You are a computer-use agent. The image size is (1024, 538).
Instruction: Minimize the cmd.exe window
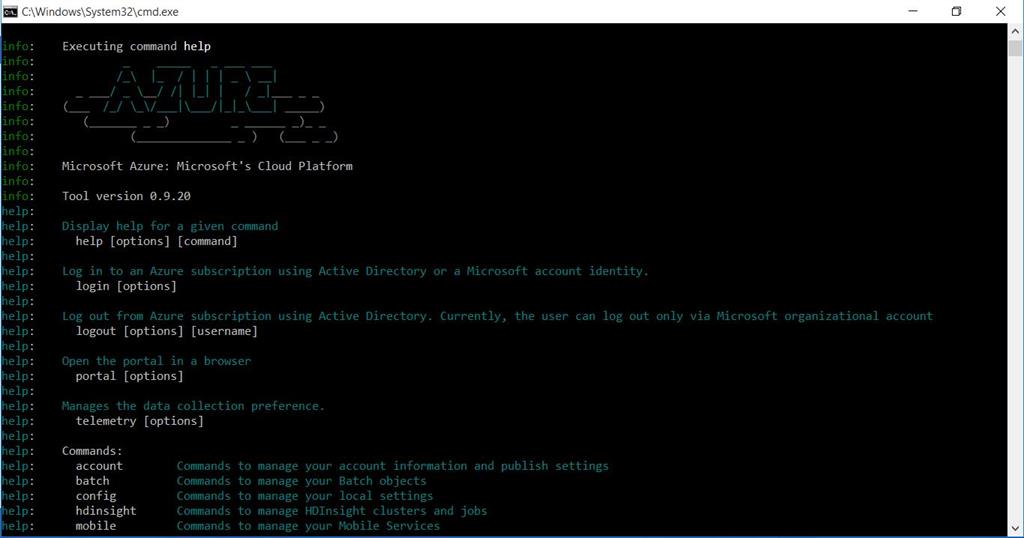910,11
